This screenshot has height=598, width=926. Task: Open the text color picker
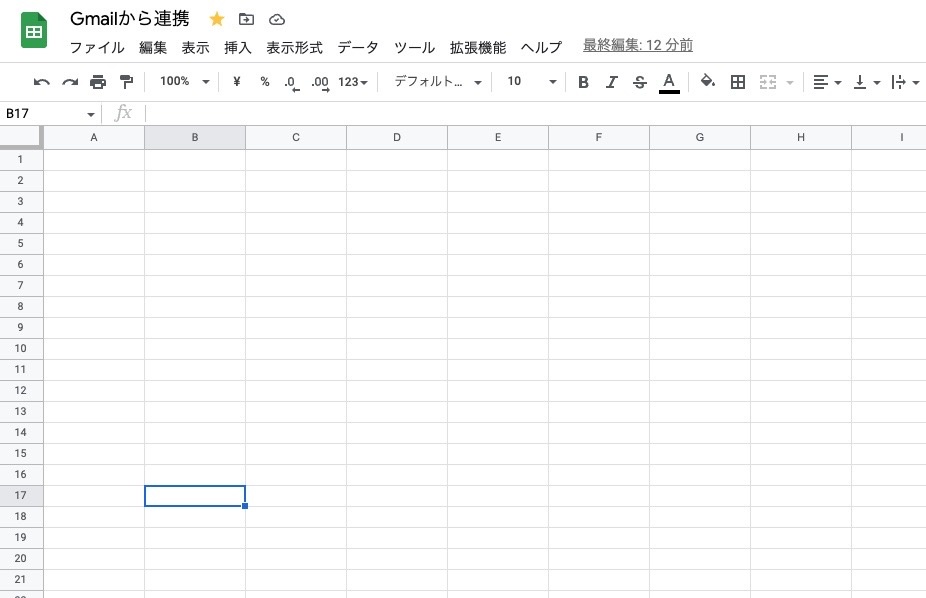[669, 83]
